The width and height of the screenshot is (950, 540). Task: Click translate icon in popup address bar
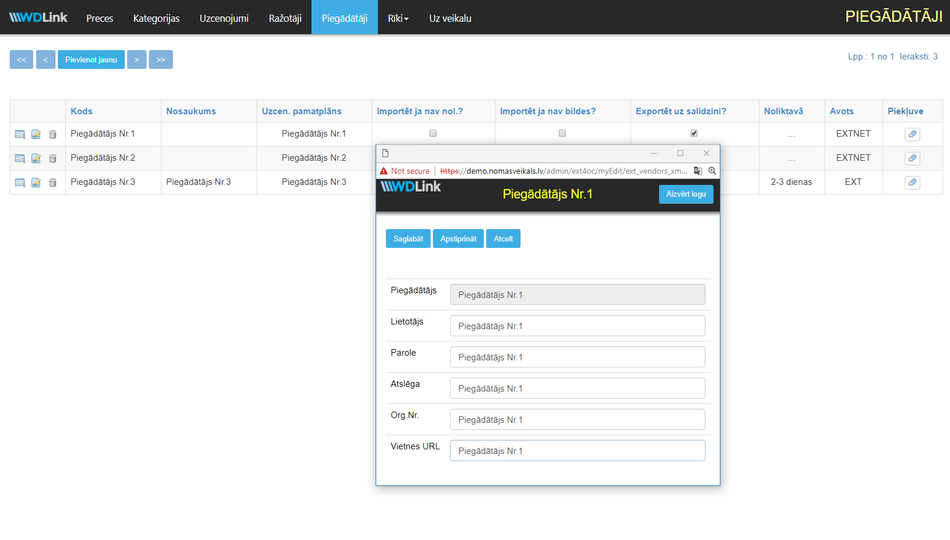(698, 171)
